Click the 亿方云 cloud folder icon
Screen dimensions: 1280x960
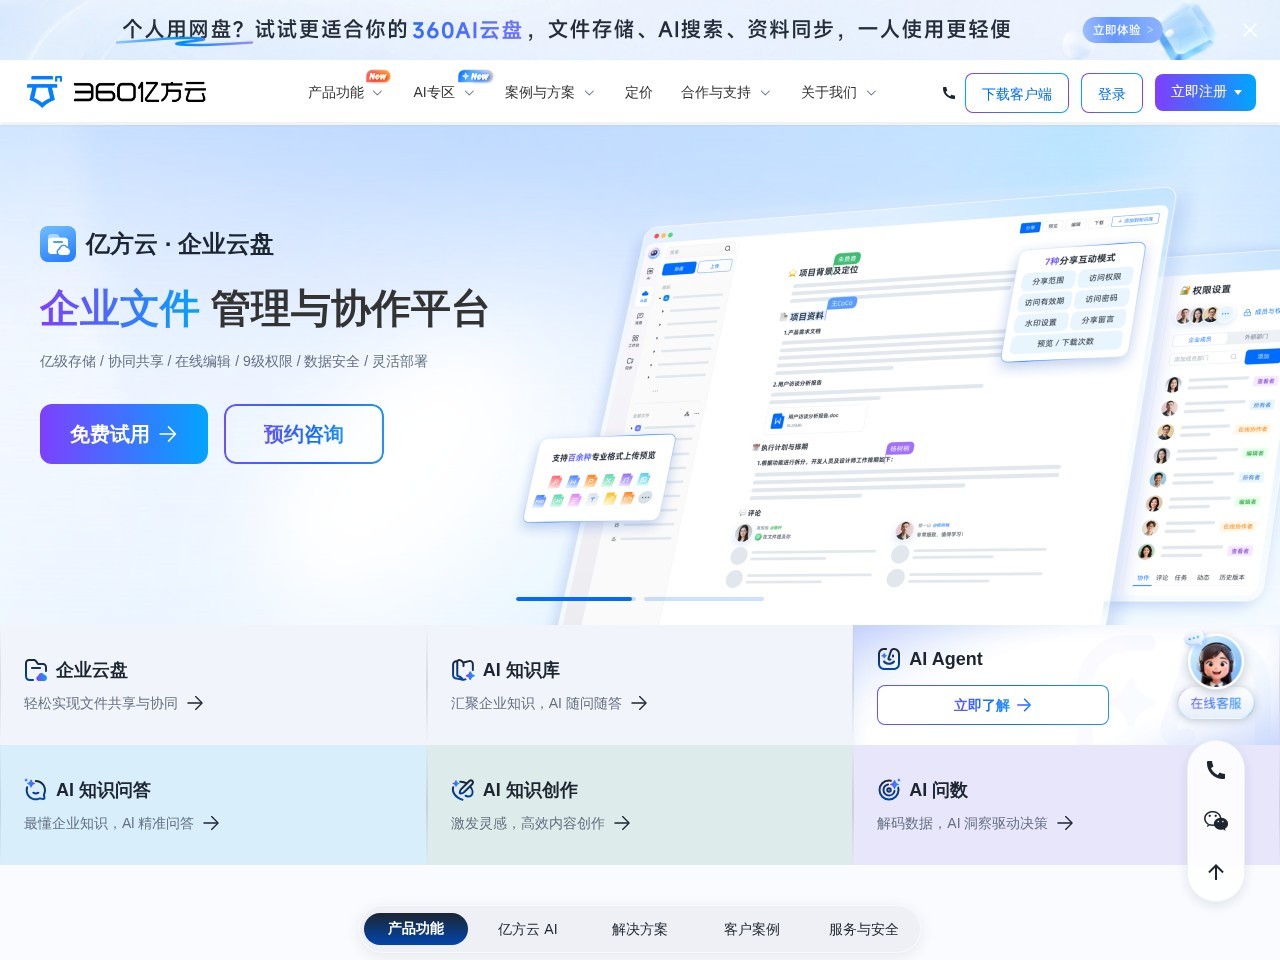[x=58, y=244]
